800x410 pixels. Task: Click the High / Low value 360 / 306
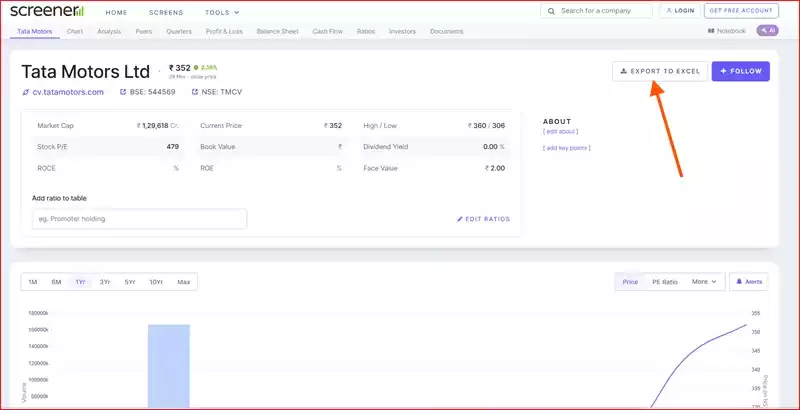coord(487,125)
